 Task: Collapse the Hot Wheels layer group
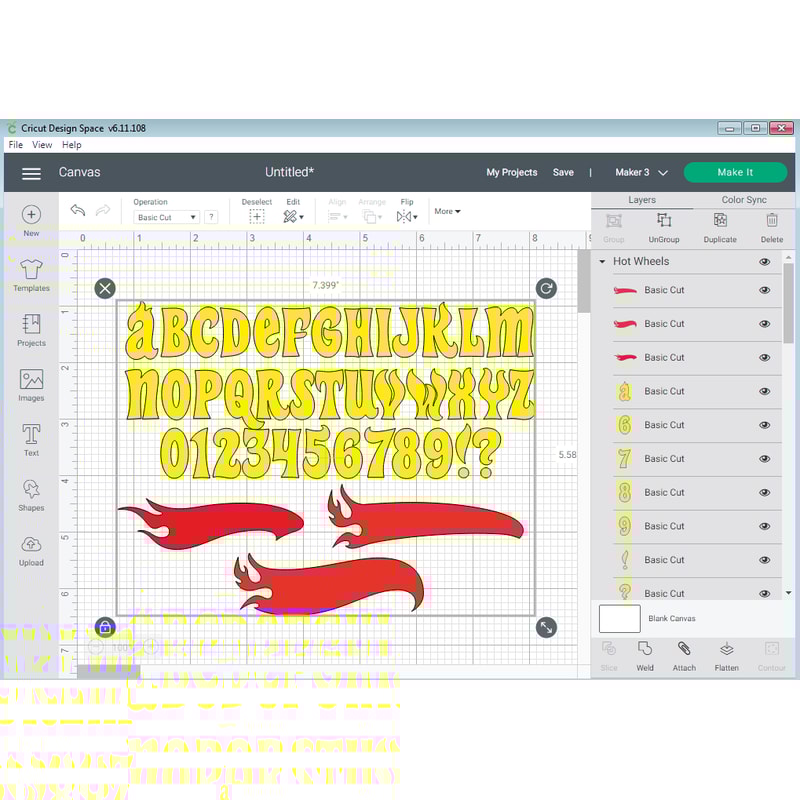602,262
